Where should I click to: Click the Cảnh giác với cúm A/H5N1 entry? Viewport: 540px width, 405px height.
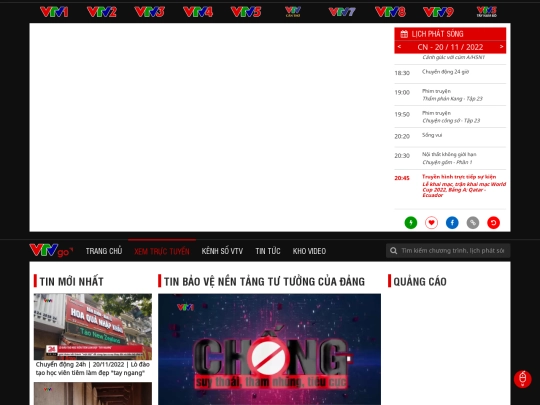click(x=454, y=57)
